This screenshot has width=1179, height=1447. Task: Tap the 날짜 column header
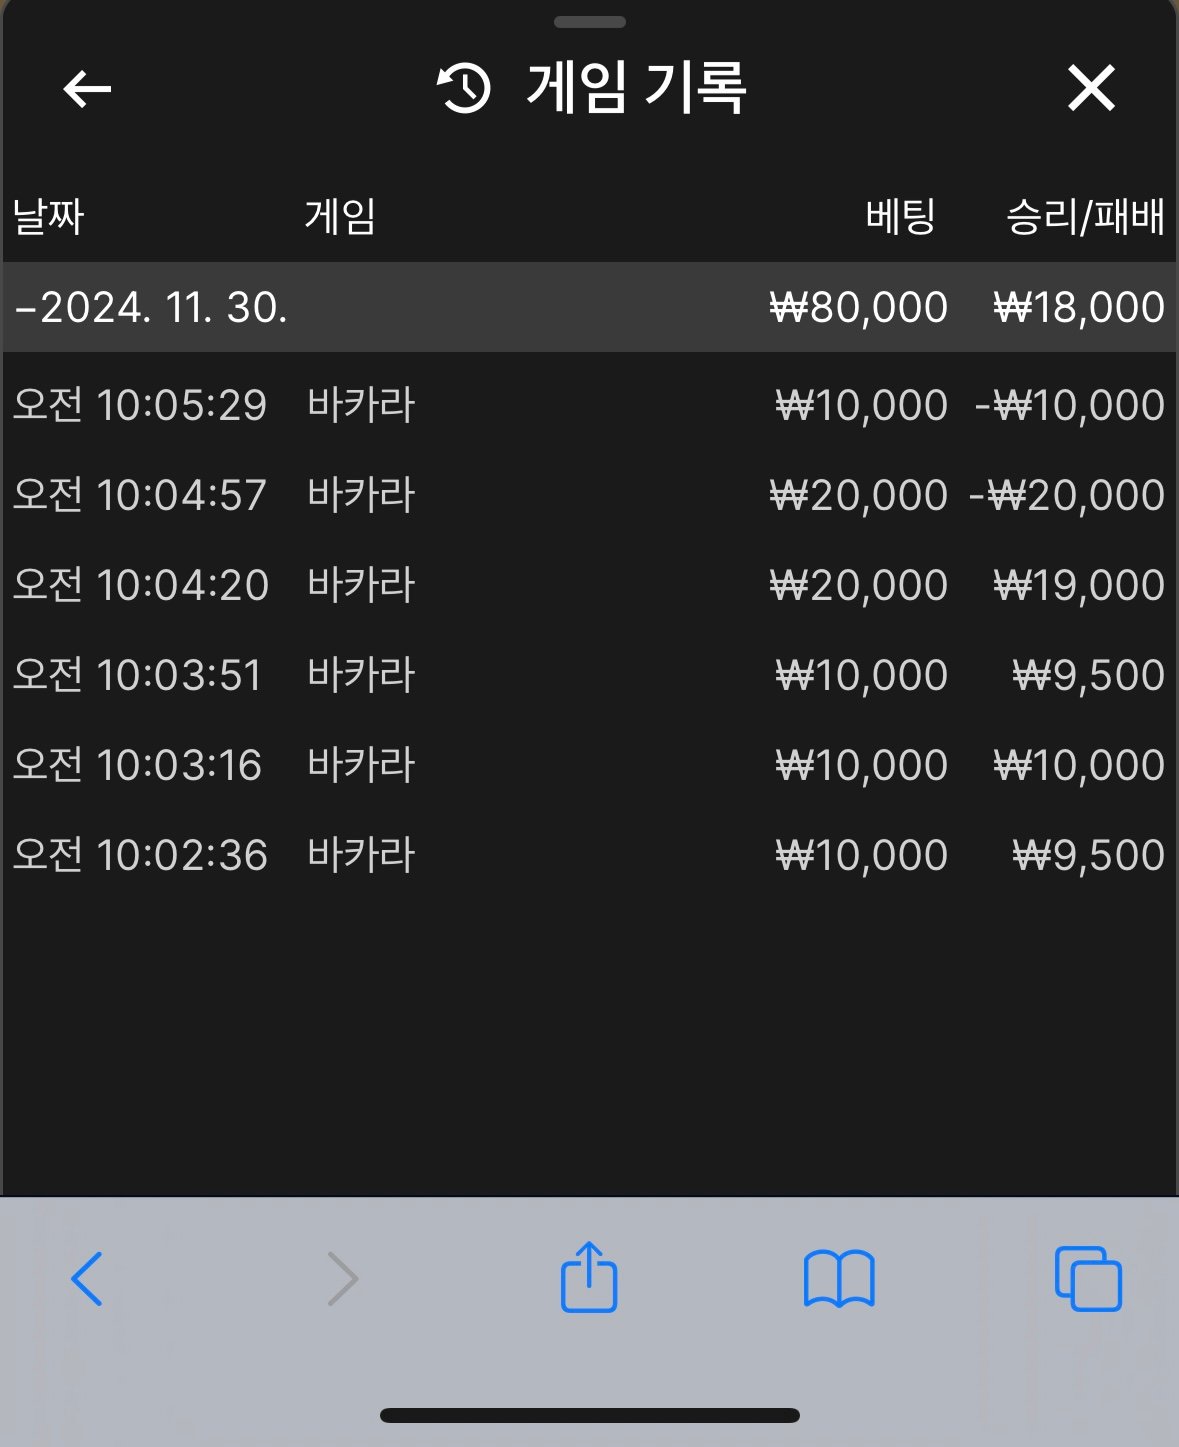tap(48, 216)
